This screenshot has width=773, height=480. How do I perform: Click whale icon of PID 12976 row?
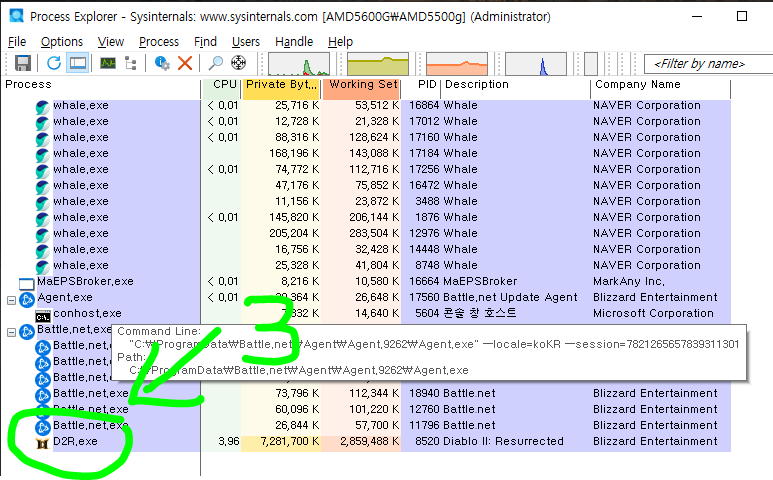pyautogui.click(x=42, y=235)
